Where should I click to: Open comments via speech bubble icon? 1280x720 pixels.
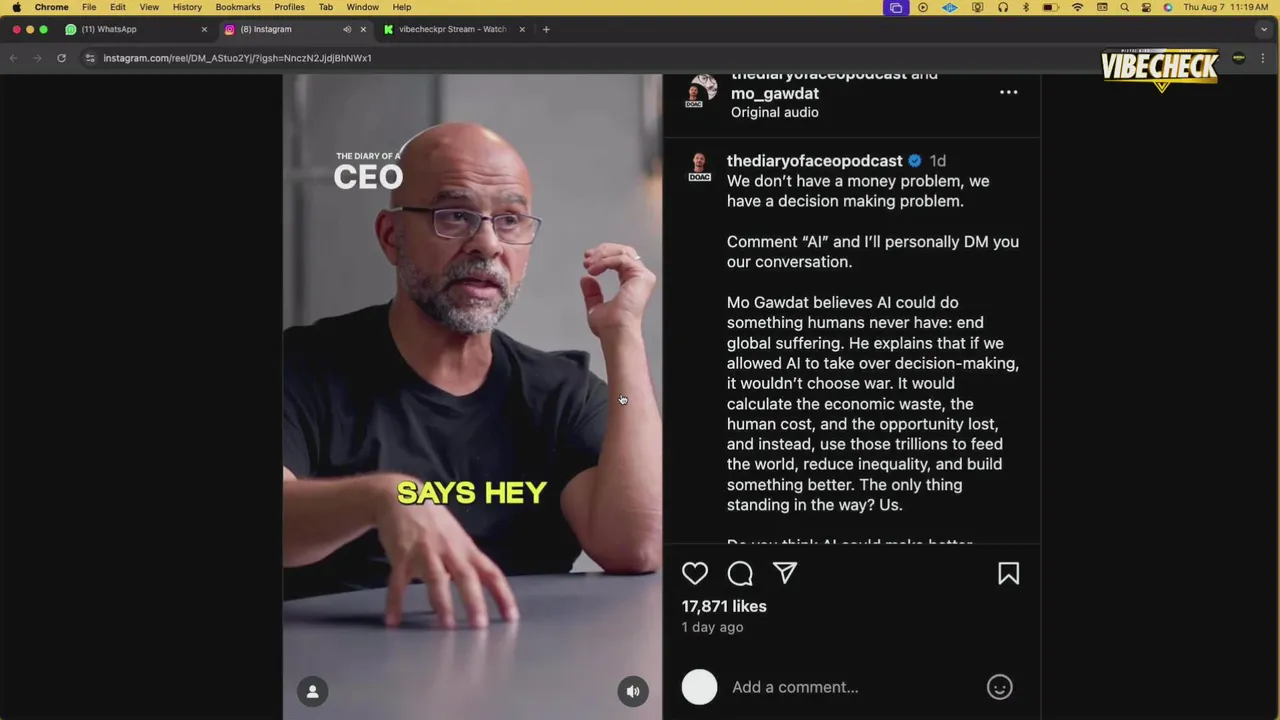point(740,573)
